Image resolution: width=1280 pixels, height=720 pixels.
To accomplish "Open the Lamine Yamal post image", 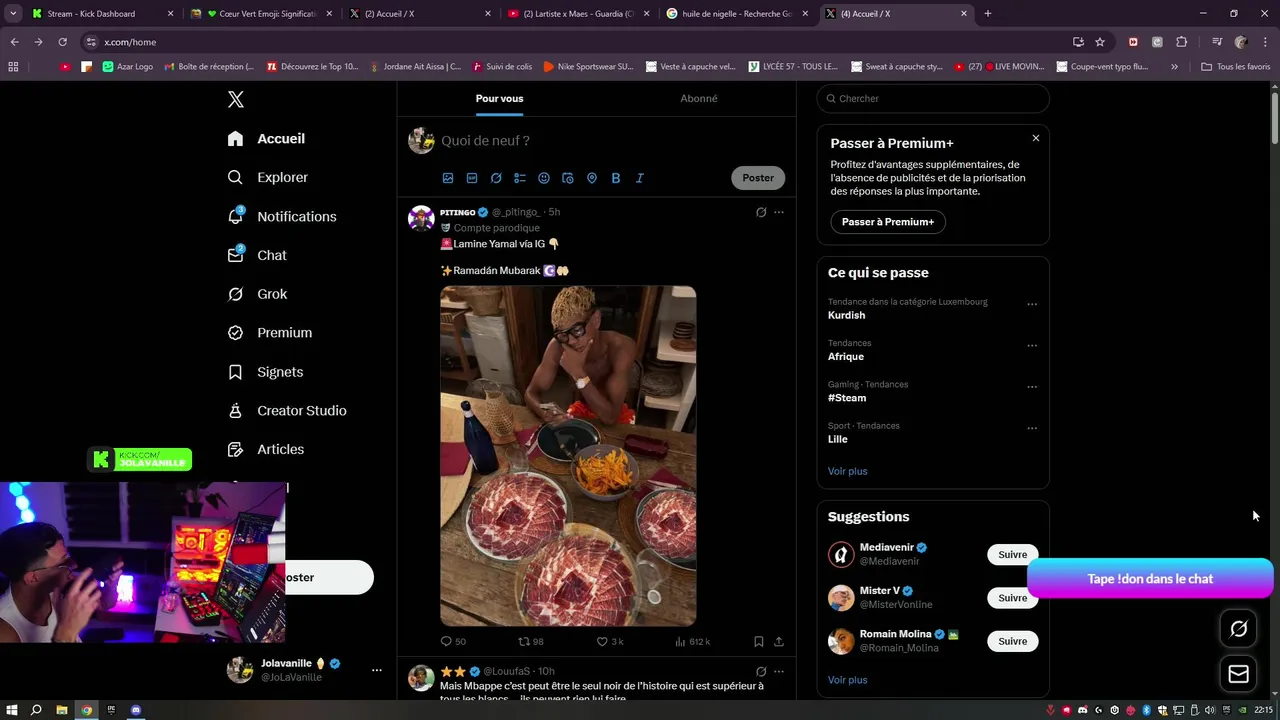I will click(x=568, y=456).
